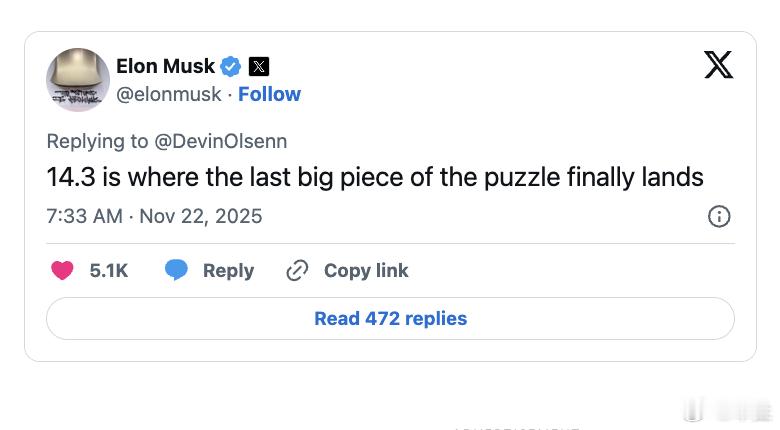
Task: Open the Read 472 replies button
Action: pos(390,318)
